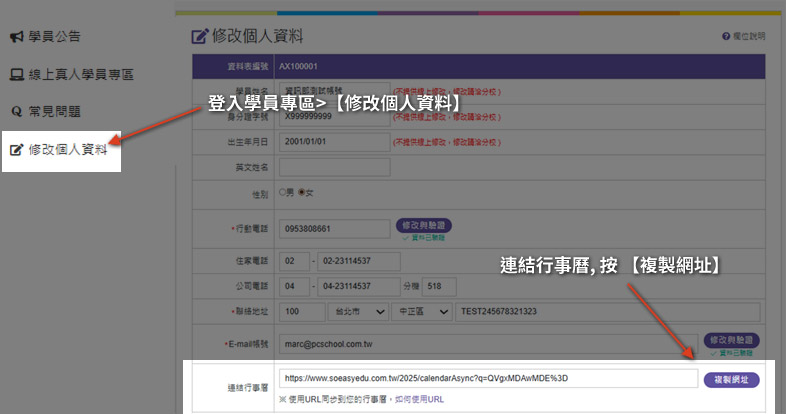Viewport: 786px width, 414px height.
Task: Click the E-mail address input field
Action: click(486, 343)
